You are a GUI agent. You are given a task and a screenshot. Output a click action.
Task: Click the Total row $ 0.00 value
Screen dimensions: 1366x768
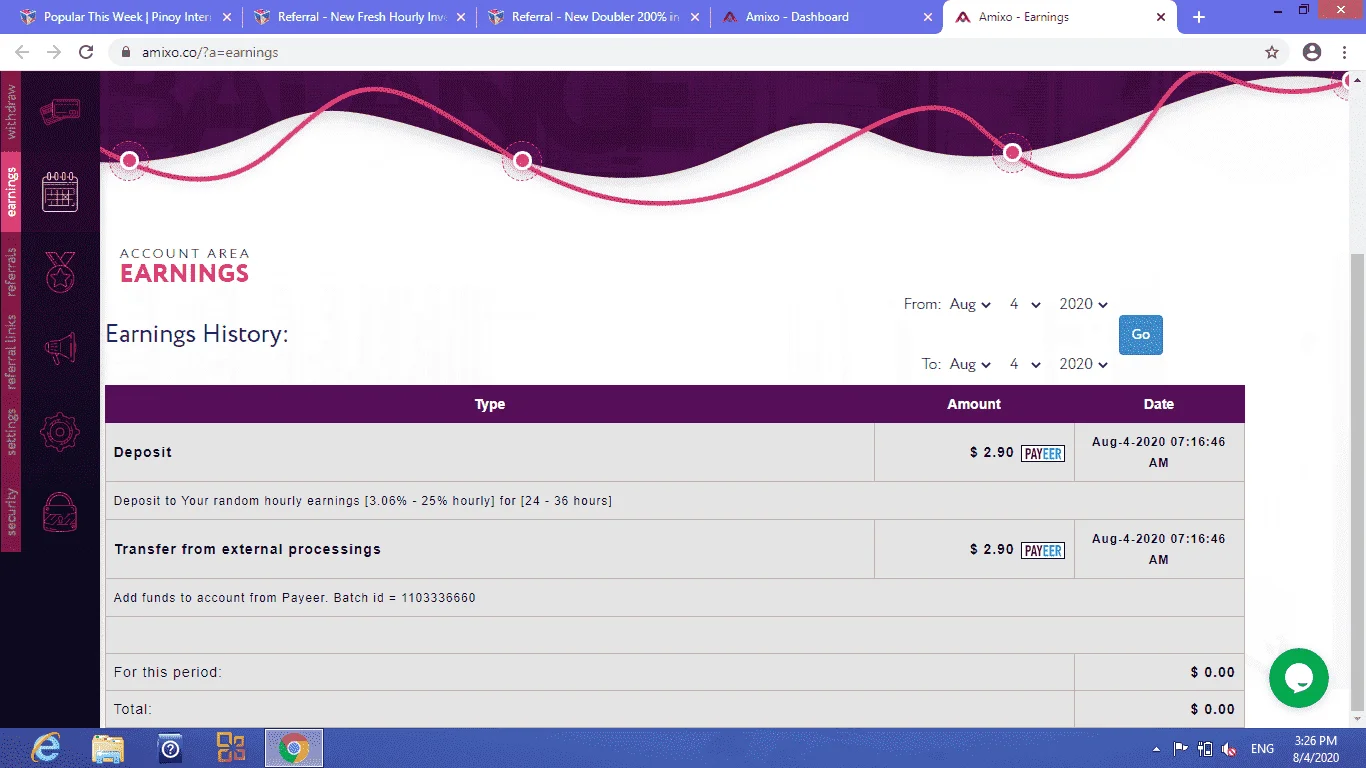(x=1212, y=709)
